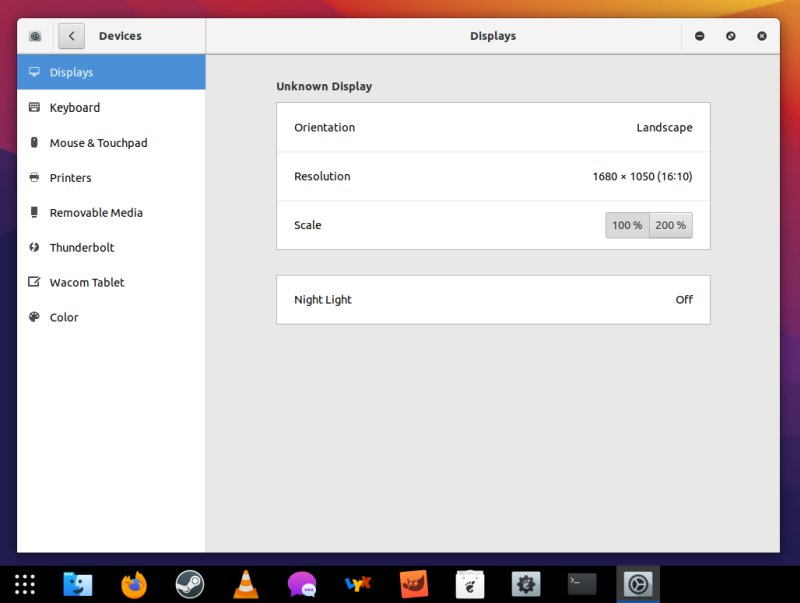Change Orientation from Landscape
This screenshot has width=800, height=603.
pyautogui.click(x=493, y=127)
